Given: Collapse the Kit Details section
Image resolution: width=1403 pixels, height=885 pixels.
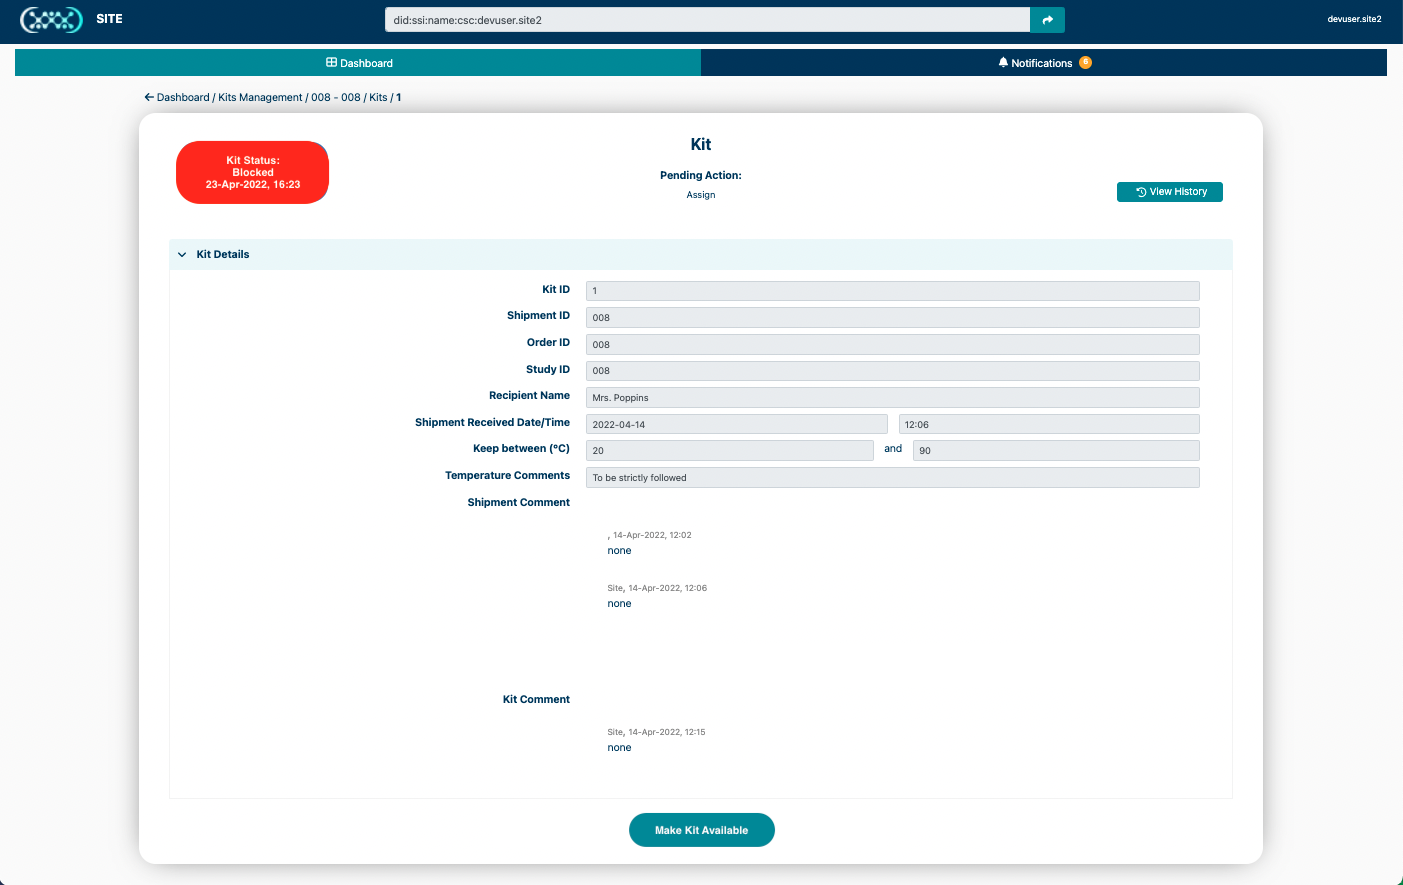Looking at the screenshot, I should click(182, 254).
